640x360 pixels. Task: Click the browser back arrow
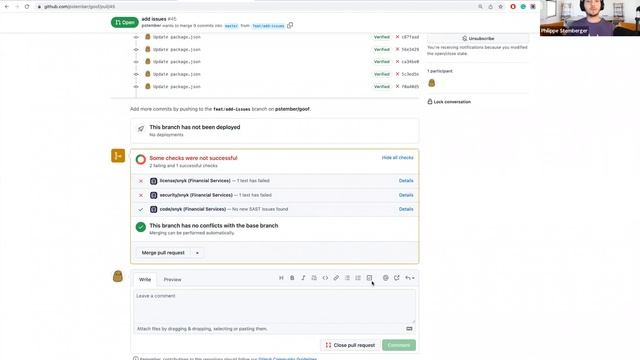[7, 7]
